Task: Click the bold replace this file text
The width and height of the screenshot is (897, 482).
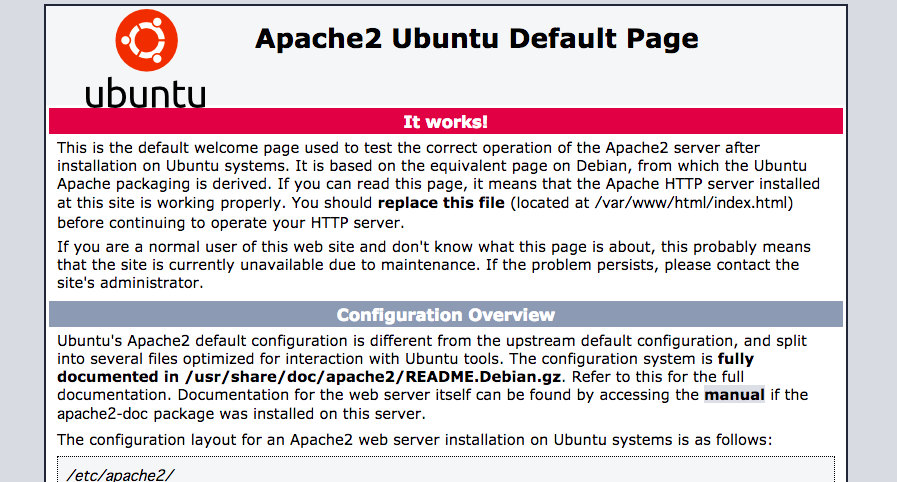Action: [441, 203]
